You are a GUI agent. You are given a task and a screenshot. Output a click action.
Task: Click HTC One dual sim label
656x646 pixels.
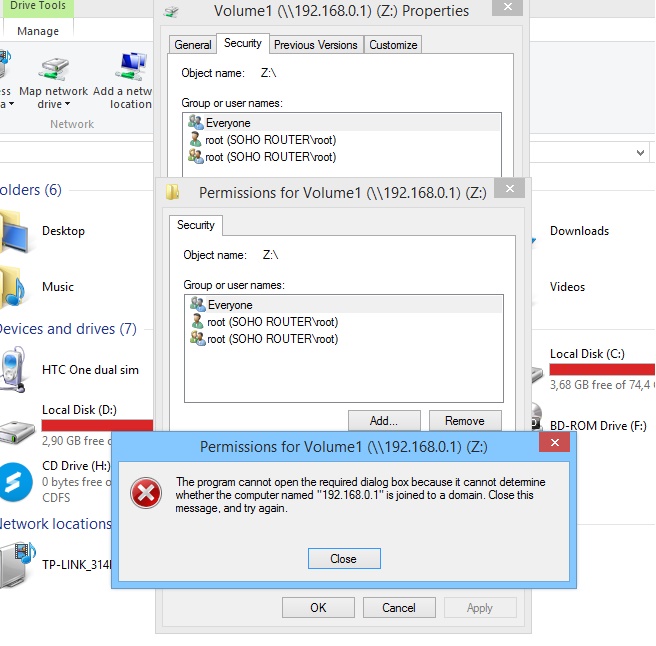(90, 370)
